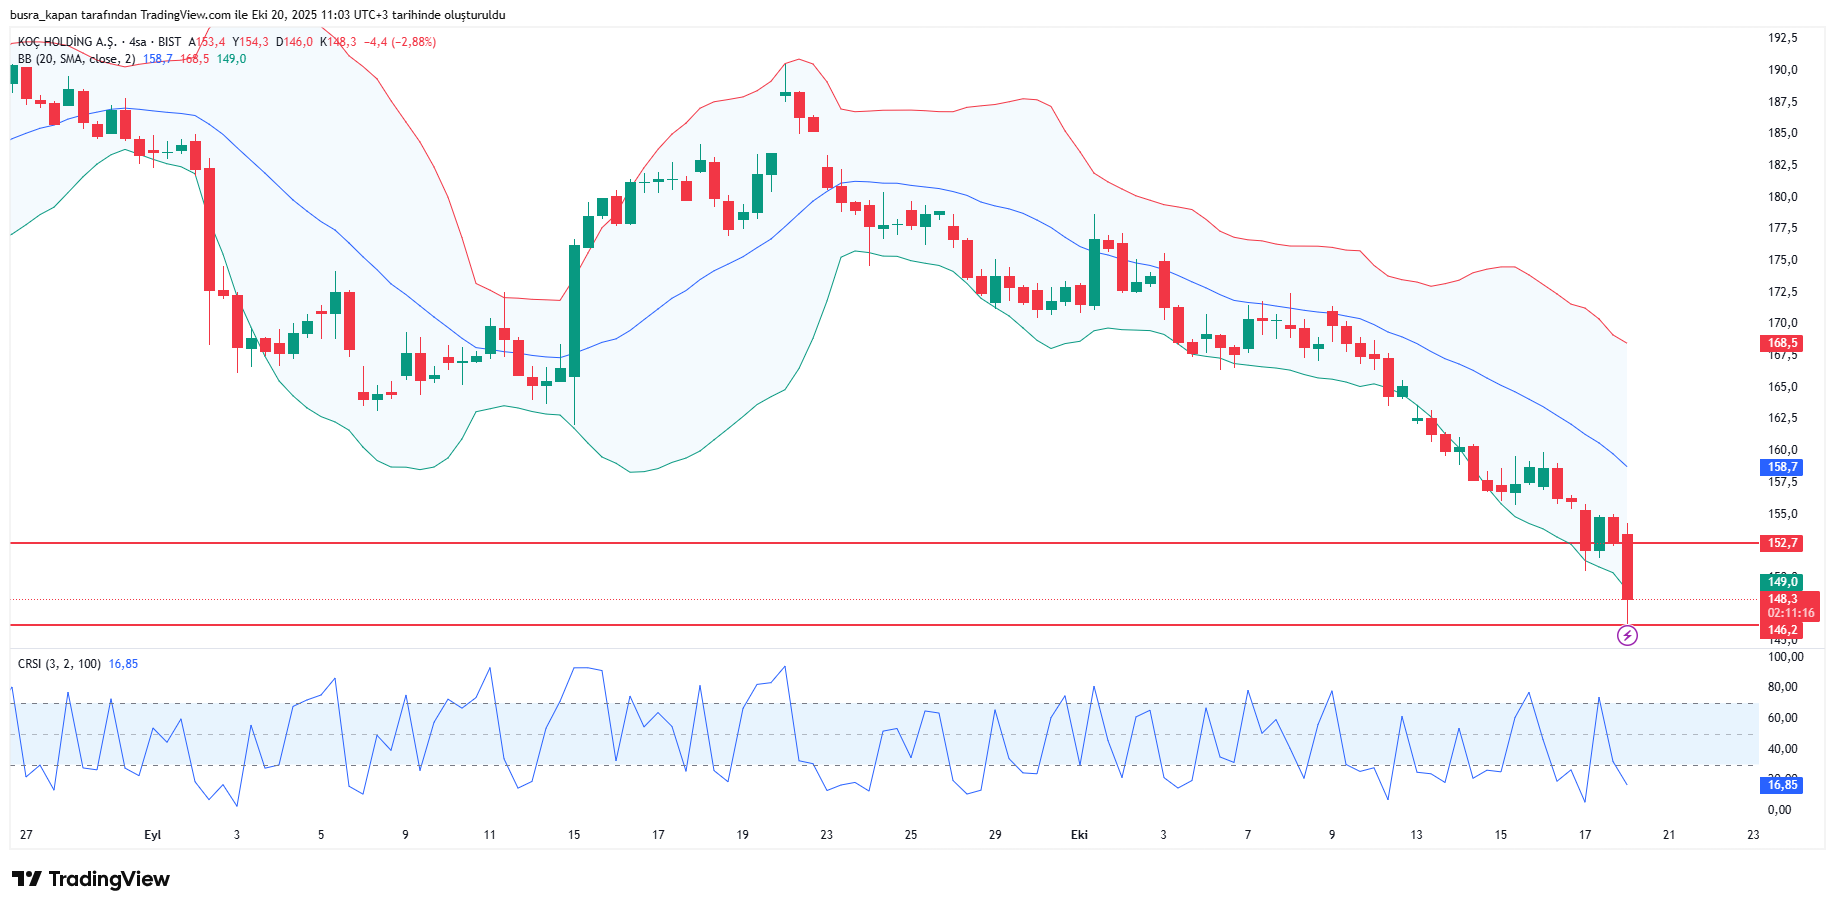The image size is (1835, 909).
Task: Open the CRSI (3, 2, 100) indicator legend
Action: pyautogui.click(x=59, y=664)
